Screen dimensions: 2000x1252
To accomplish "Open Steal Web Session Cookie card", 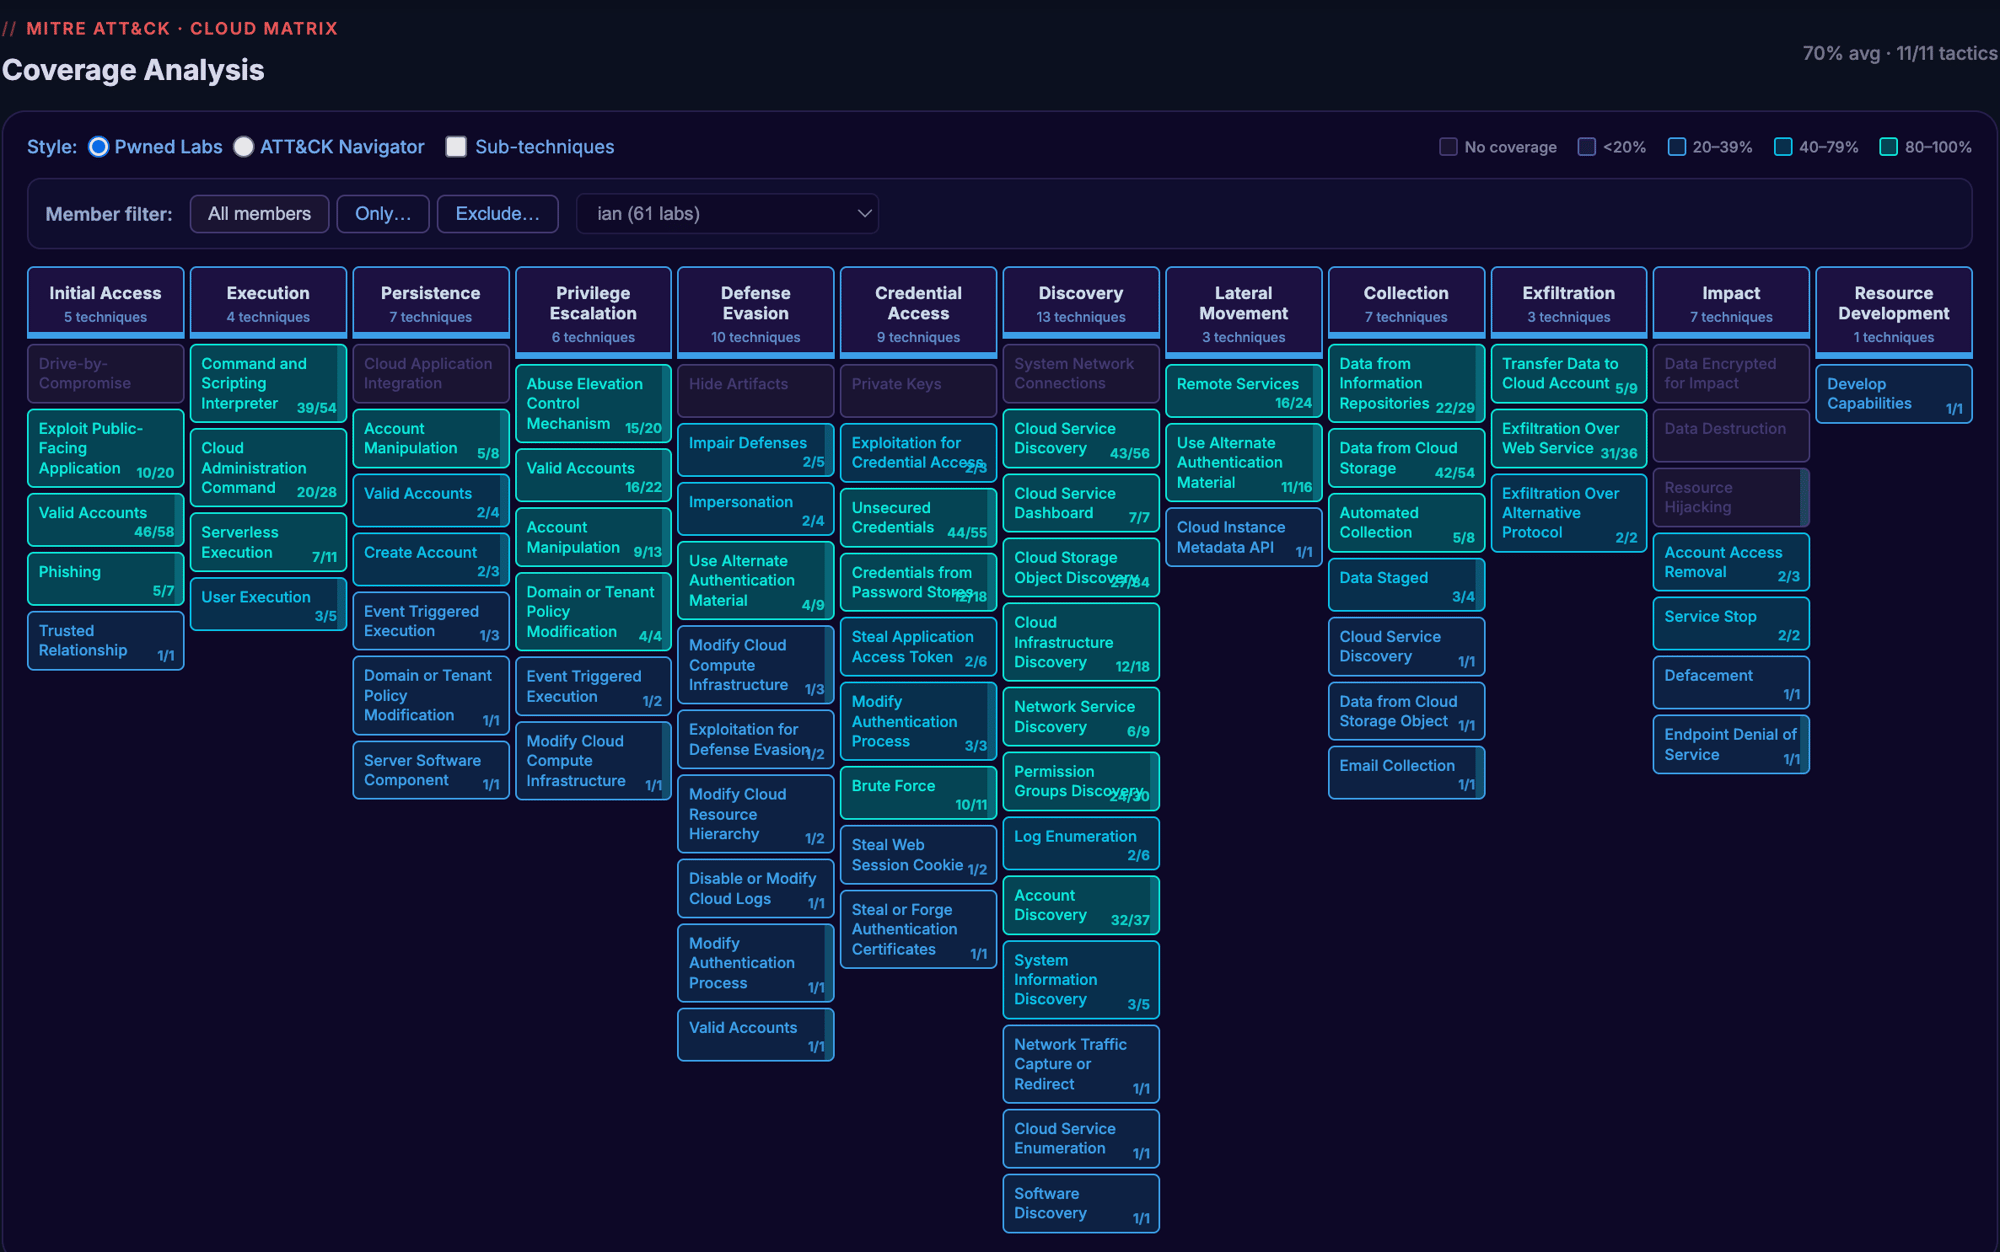I will 918,855.
